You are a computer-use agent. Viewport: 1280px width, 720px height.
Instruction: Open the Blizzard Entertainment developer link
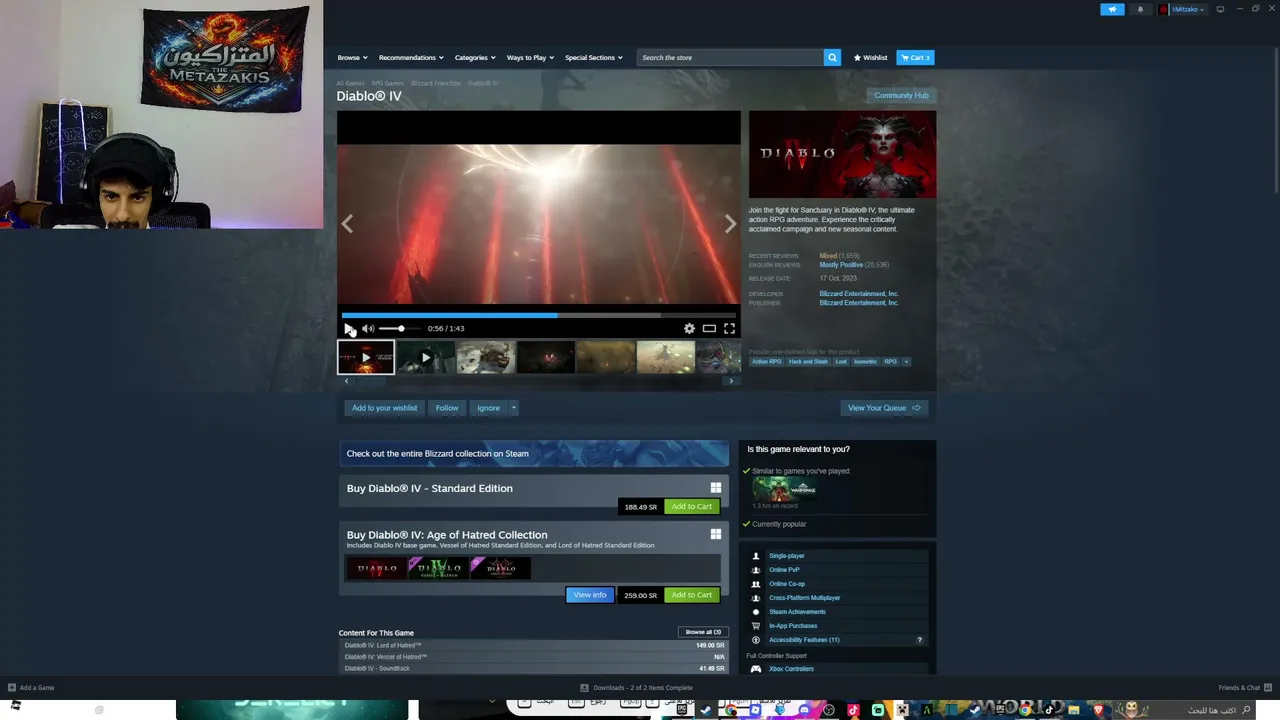click(859, 294)
